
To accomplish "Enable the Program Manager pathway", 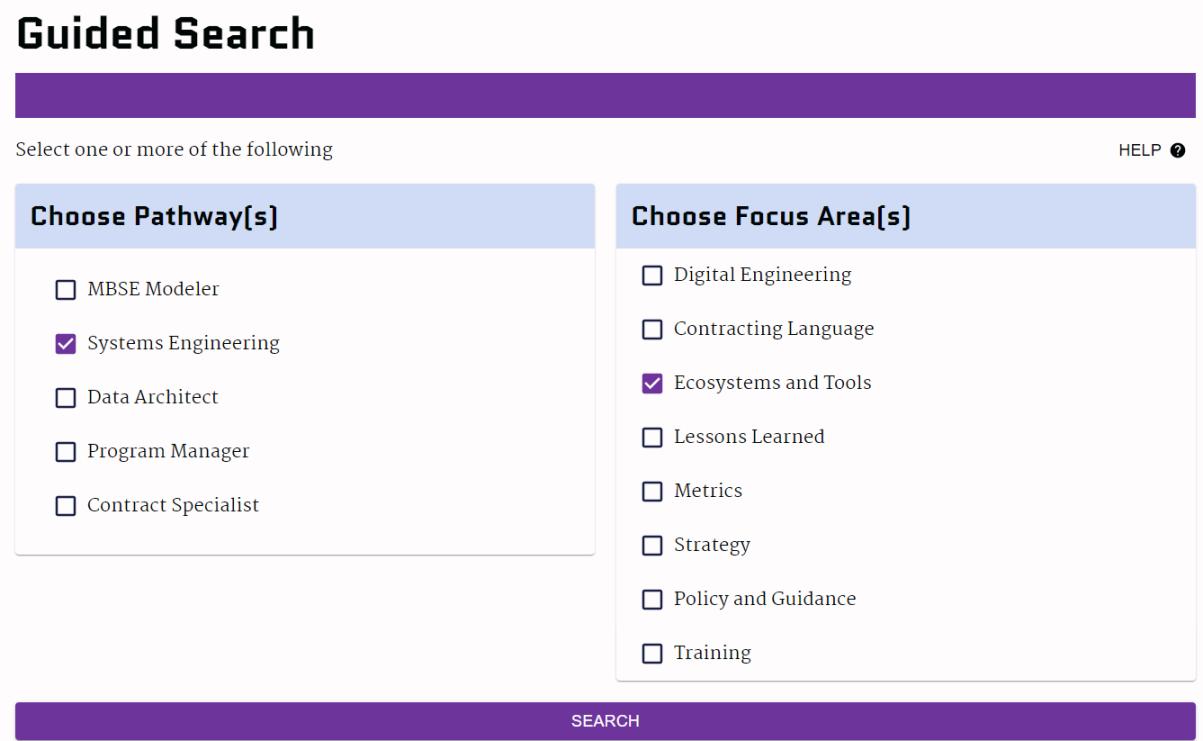I will [x=65, y=452].
